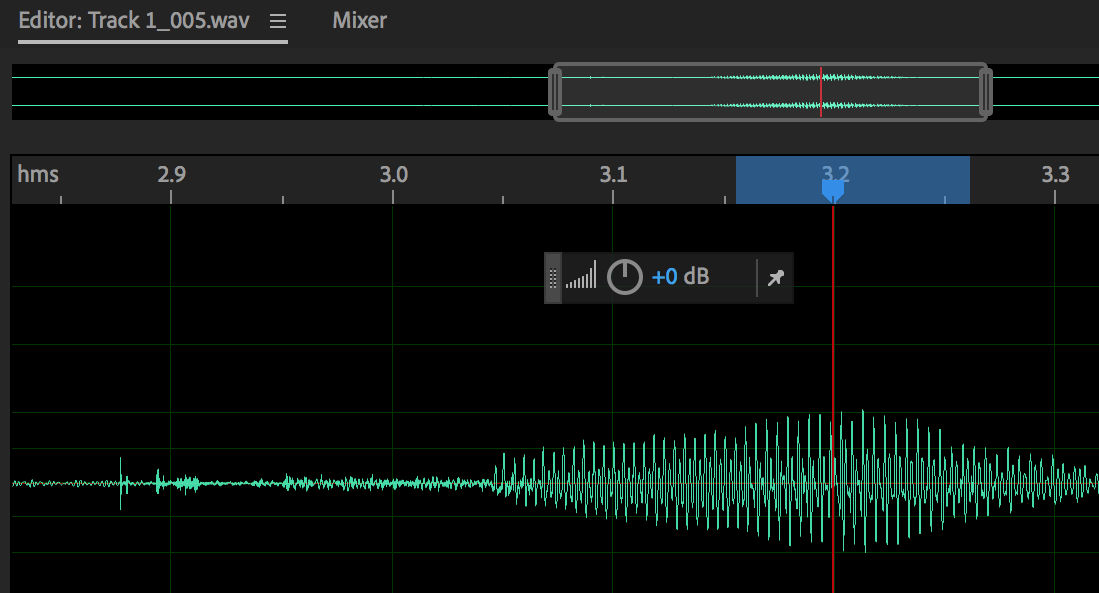Click the volume level bars icon

pyautogui.click(x=581, y=275)
